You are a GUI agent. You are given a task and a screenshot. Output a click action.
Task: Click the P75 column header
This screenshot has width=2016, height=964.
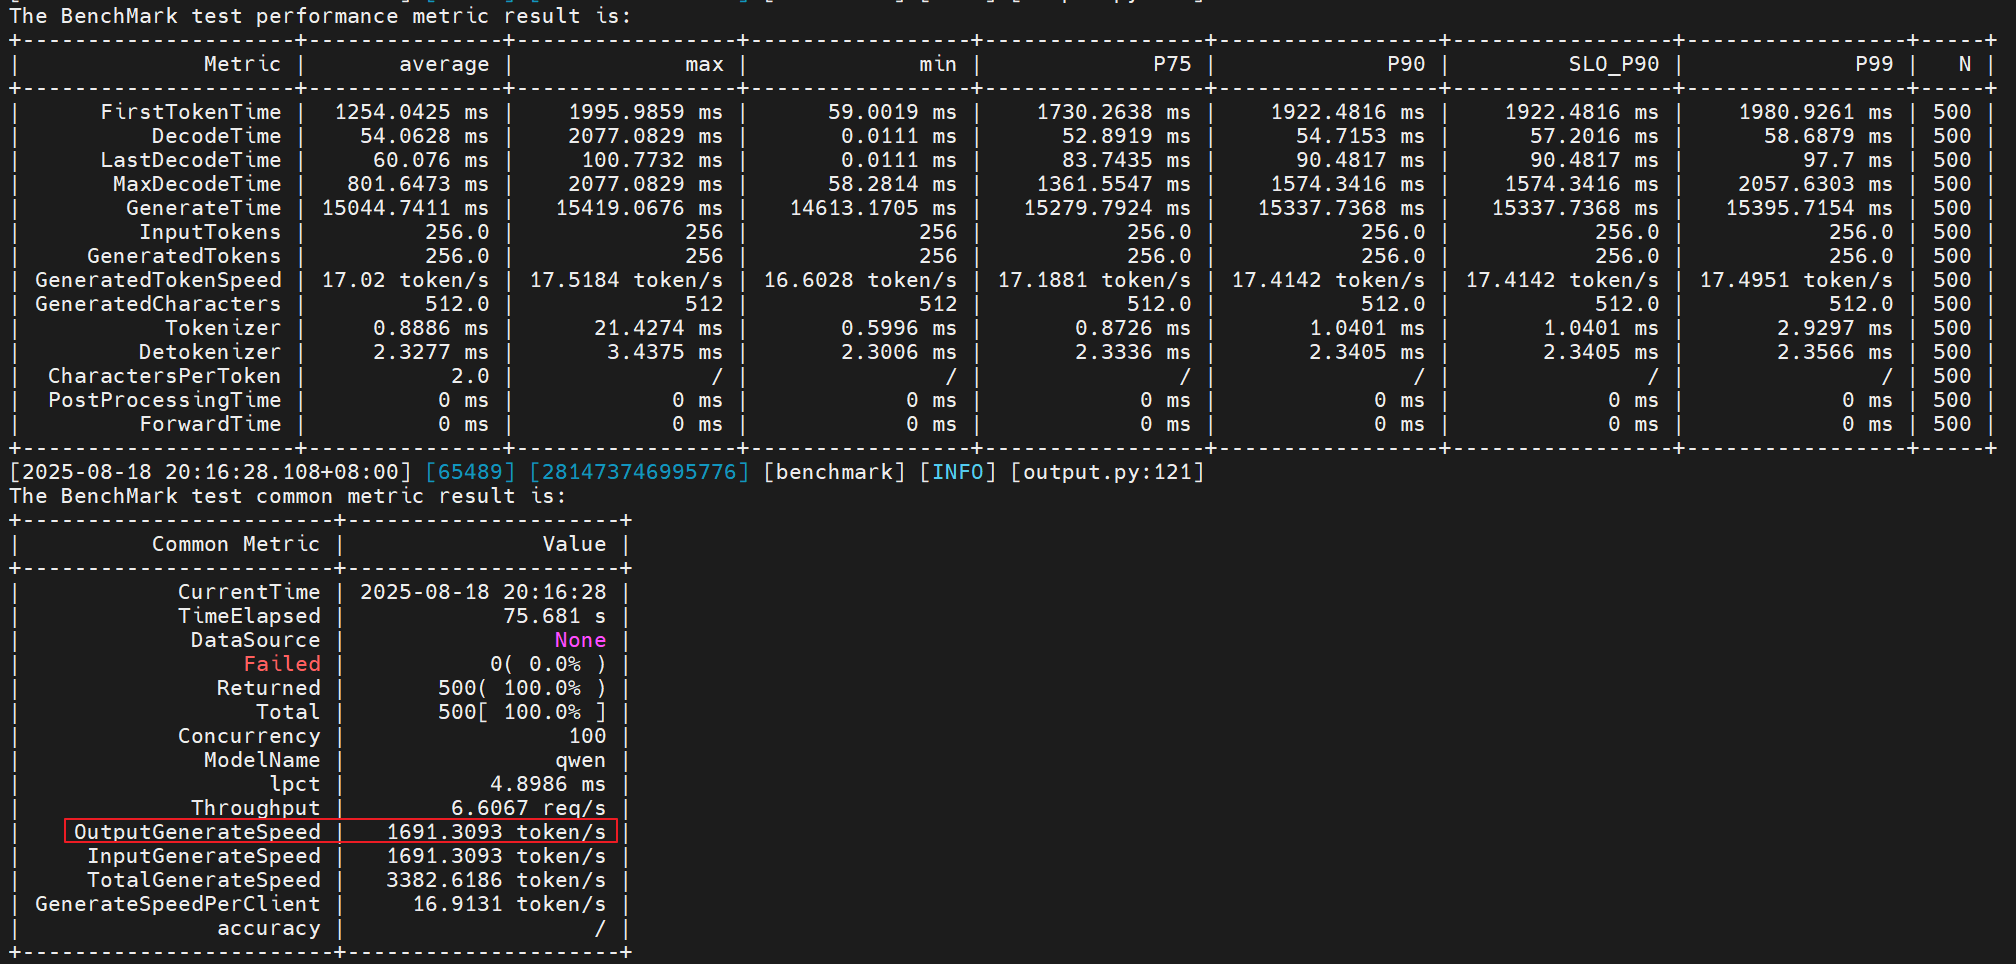(x=1172, y=64)
